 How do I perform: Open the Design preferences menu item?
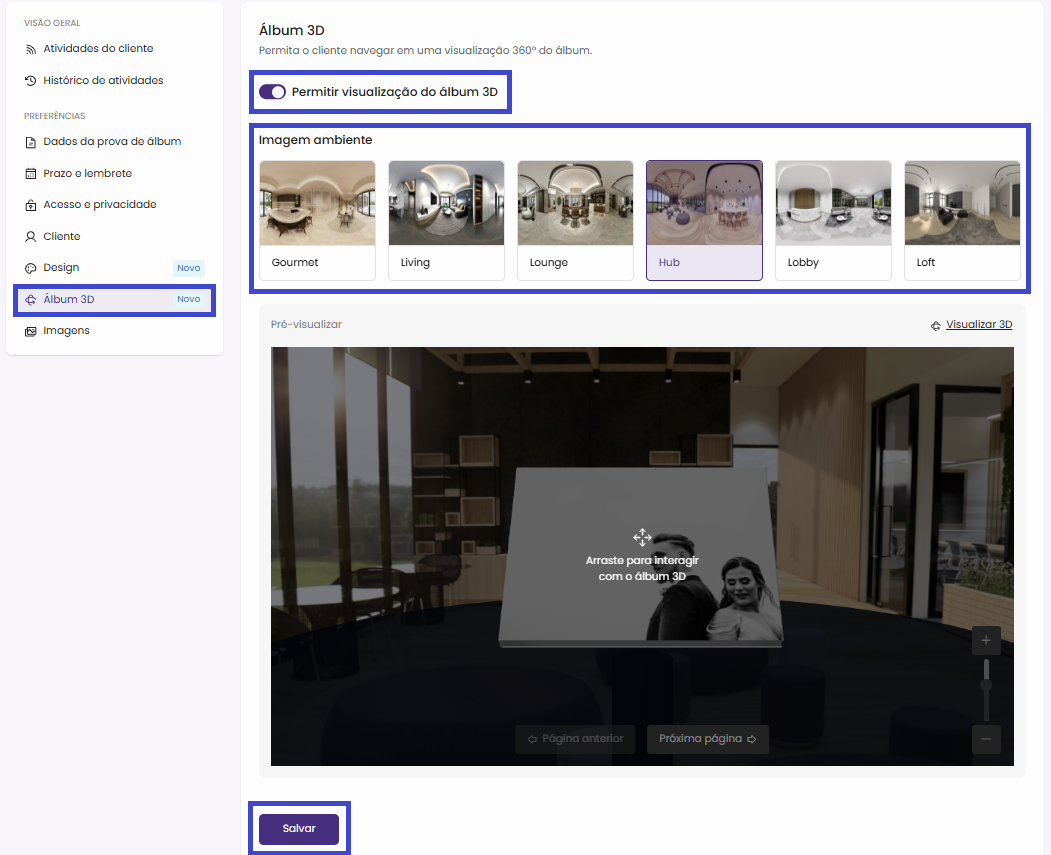tap(61, 268)
